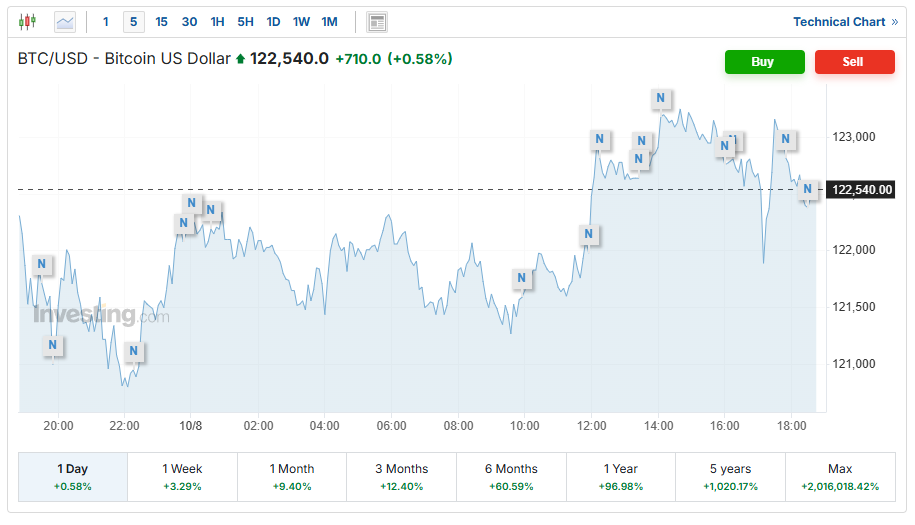Screen dimensions: 915x525
Task: Switch interval to 1H
Action: click(217, 22)
